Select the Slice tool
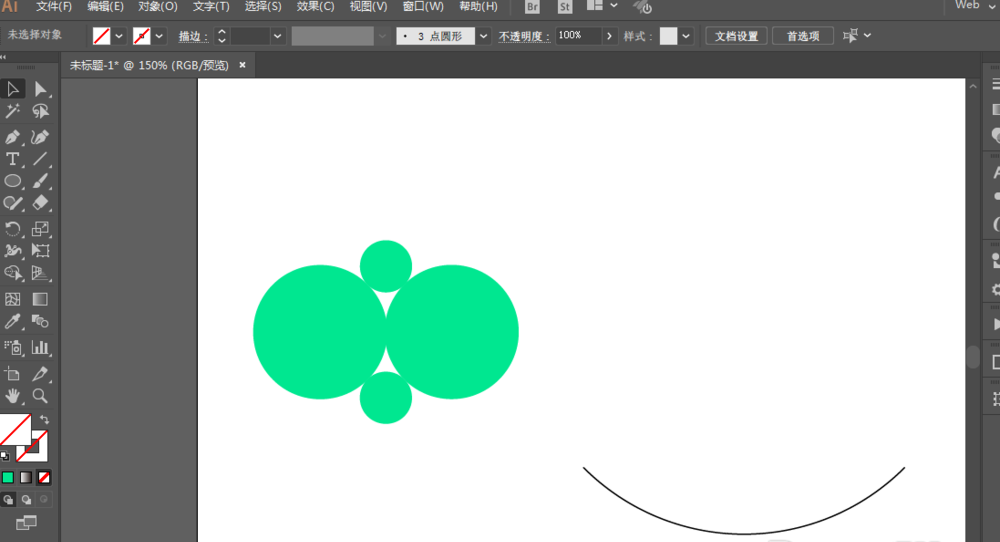 40,374
